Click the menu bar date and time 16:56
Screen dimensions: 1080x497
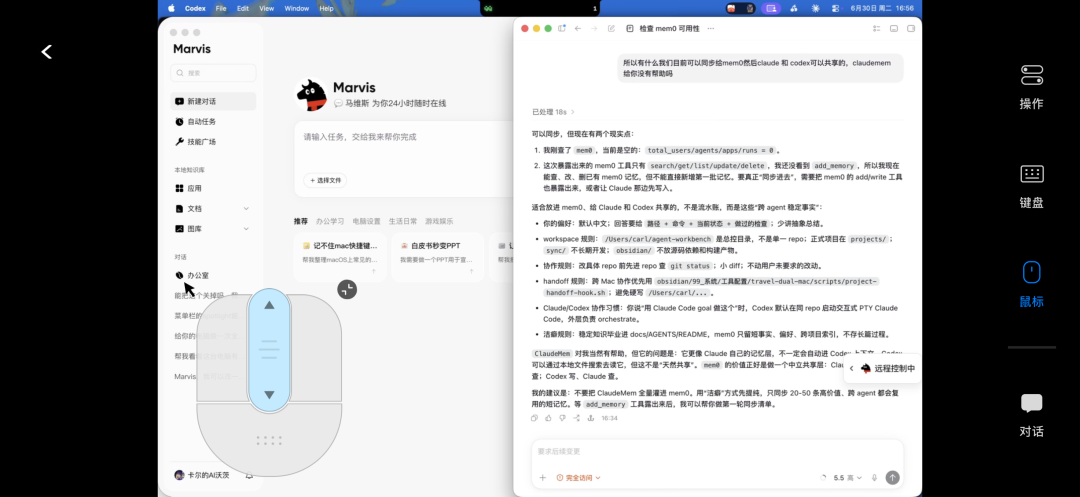(882, 8)
